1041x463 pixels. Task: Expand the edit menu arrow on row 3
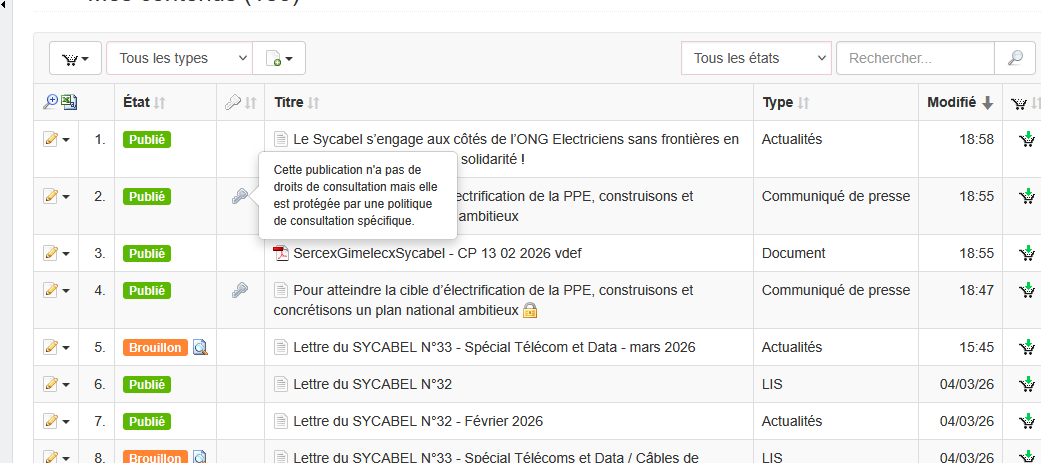click(x=67, y=254)
